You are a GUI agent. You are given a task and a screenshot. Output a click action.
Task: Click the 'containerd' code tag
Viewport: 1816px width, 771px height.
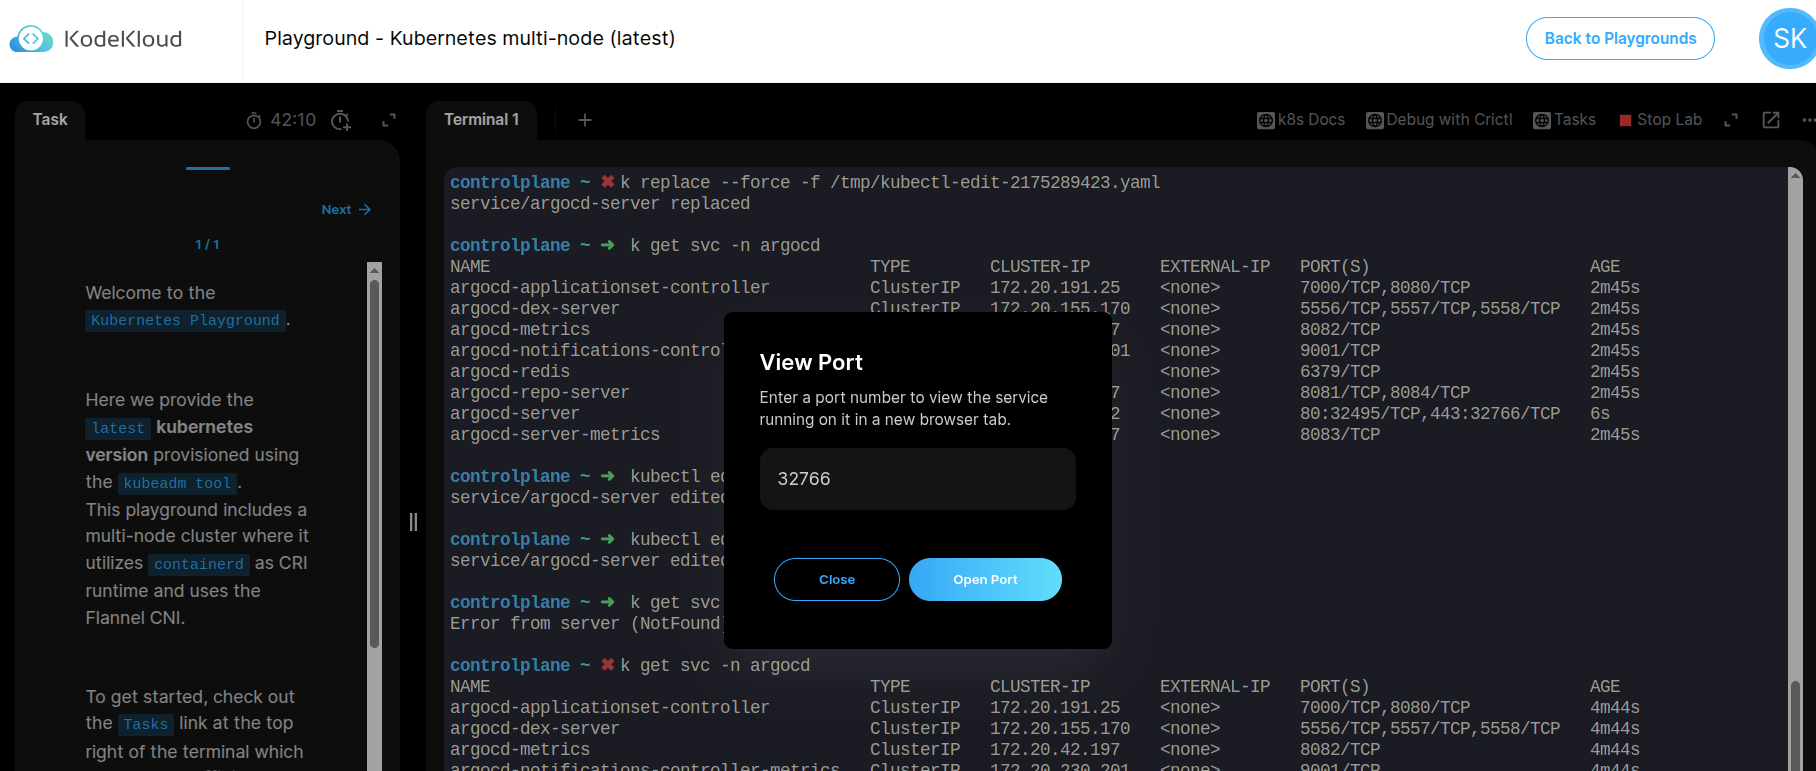(x=199, y=564)
